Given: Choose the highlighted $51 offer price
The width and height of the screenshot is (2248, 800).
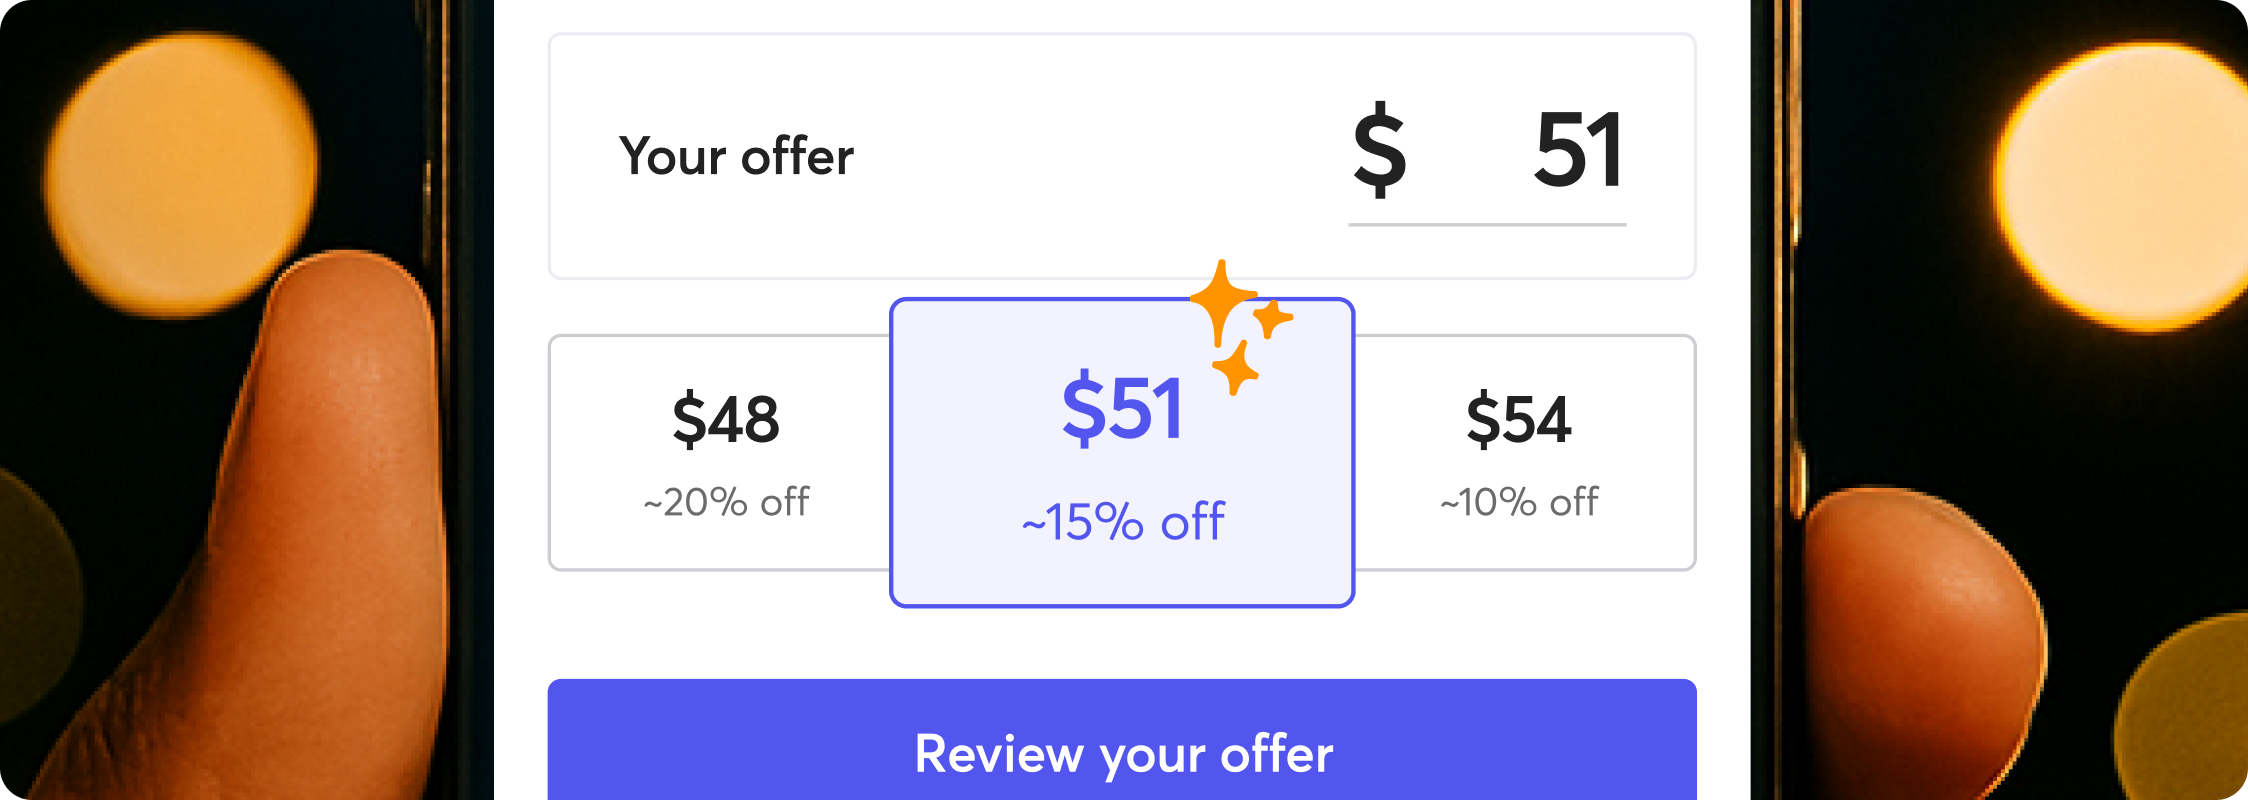Looking at the screenshot, I should tap(1121, 409).
